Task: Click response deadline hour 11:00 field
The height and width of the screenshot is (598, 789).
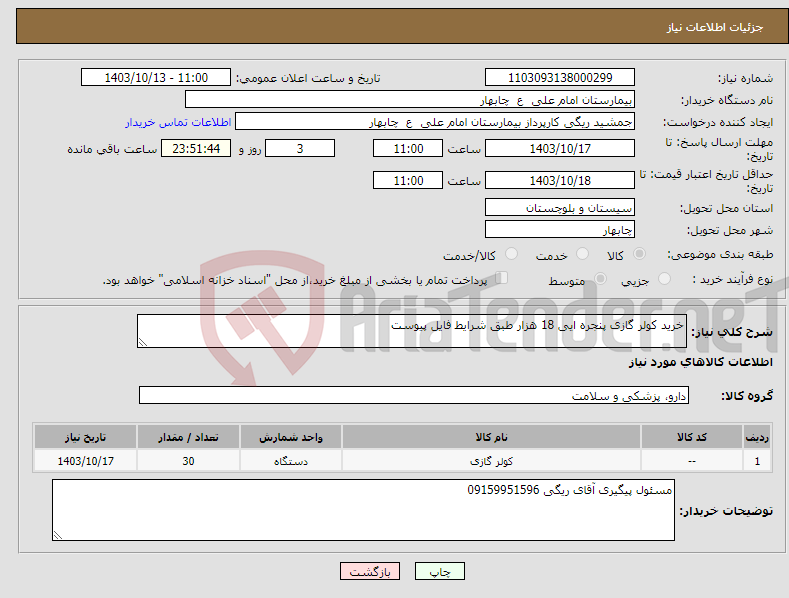Action: (408, 148)
